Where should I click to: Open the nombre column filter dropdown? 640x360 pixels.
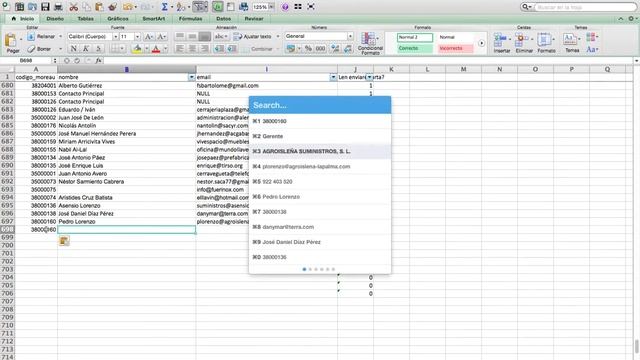(x=191, y=77)
